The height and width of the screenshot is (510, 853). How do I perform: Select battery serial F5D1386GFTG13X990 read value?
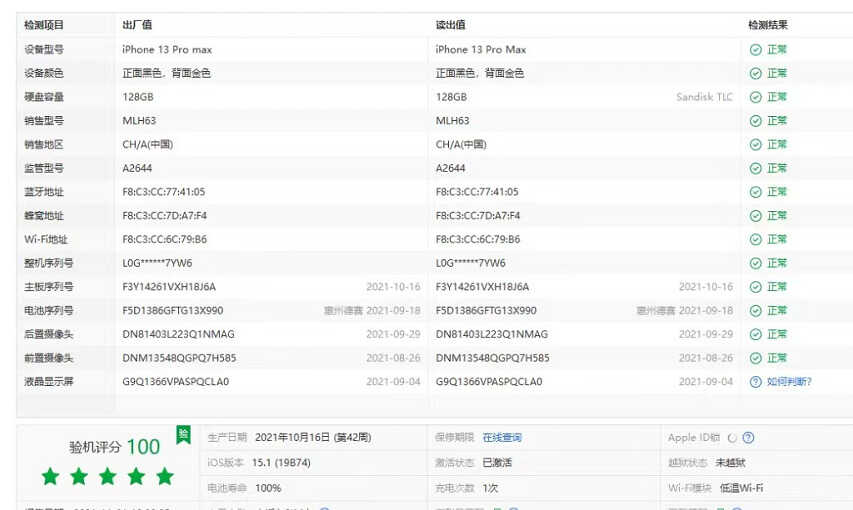pos(486,311)
